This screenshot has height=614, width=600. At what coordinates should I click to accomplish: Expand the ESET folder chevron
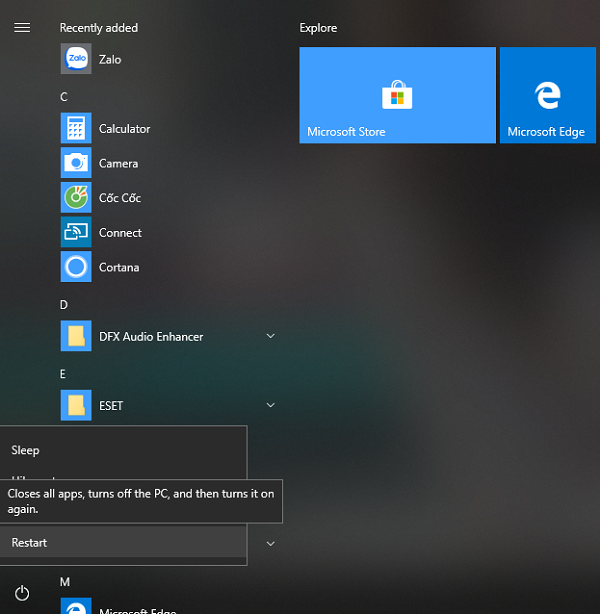tap(270, 406)
